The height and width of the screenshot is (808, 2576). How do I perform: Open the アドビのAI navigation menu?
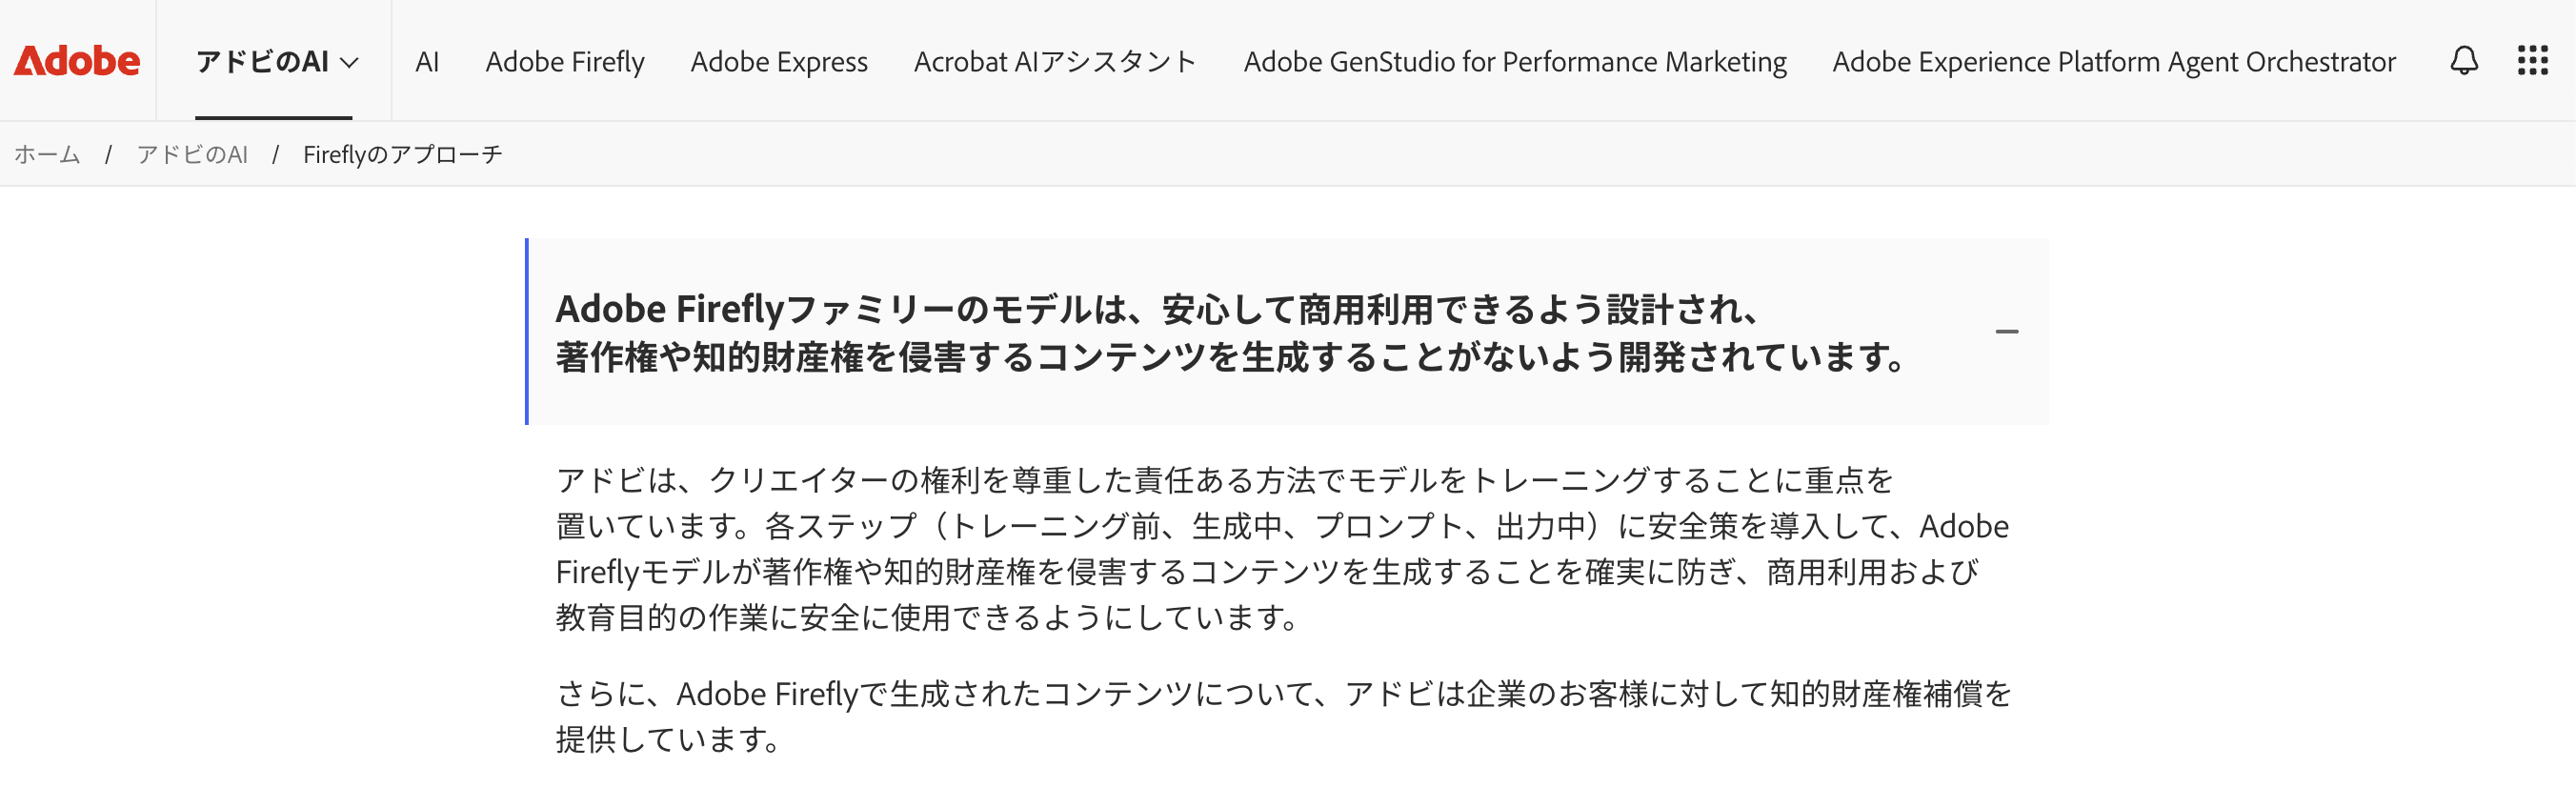[x=263, y=62]
